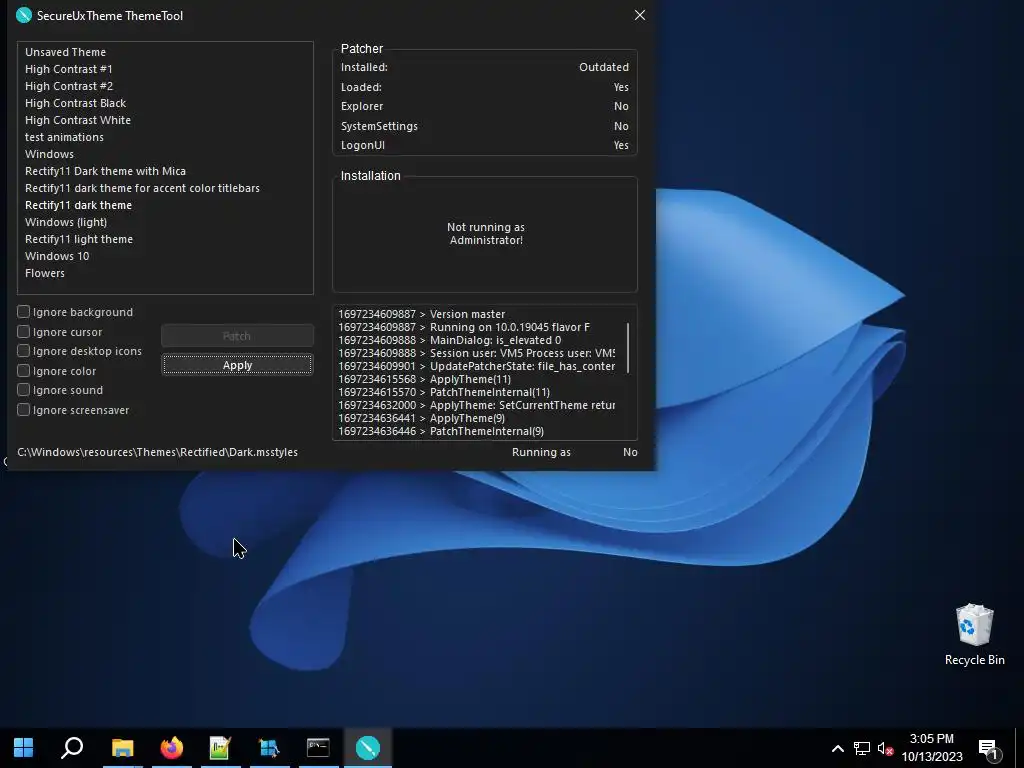Toggle Ignore desktop icons checkbox
Viewport: 1024px width, 768px height.
click(24, 351)
